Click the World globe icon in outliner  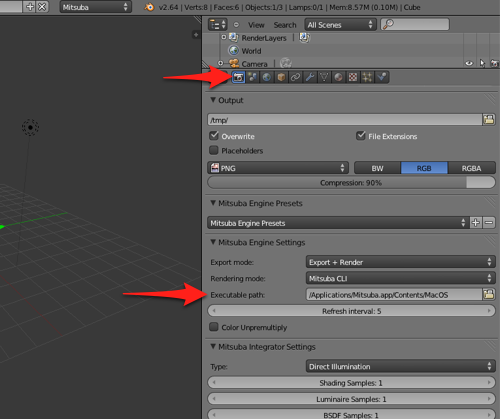(234, 51)
